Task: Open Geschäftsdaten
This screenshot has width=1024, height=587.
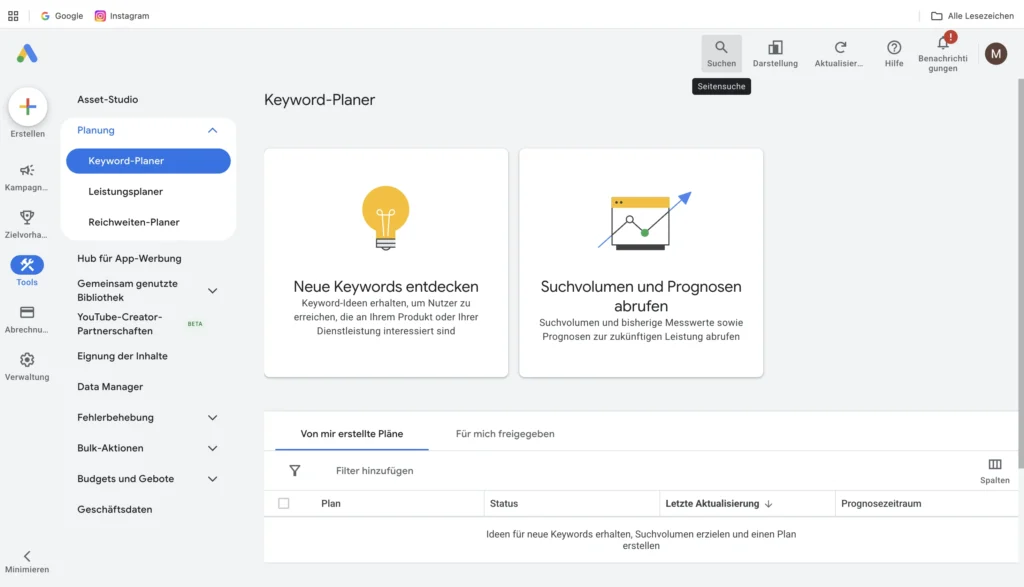Action: click(x=114, y=509)
